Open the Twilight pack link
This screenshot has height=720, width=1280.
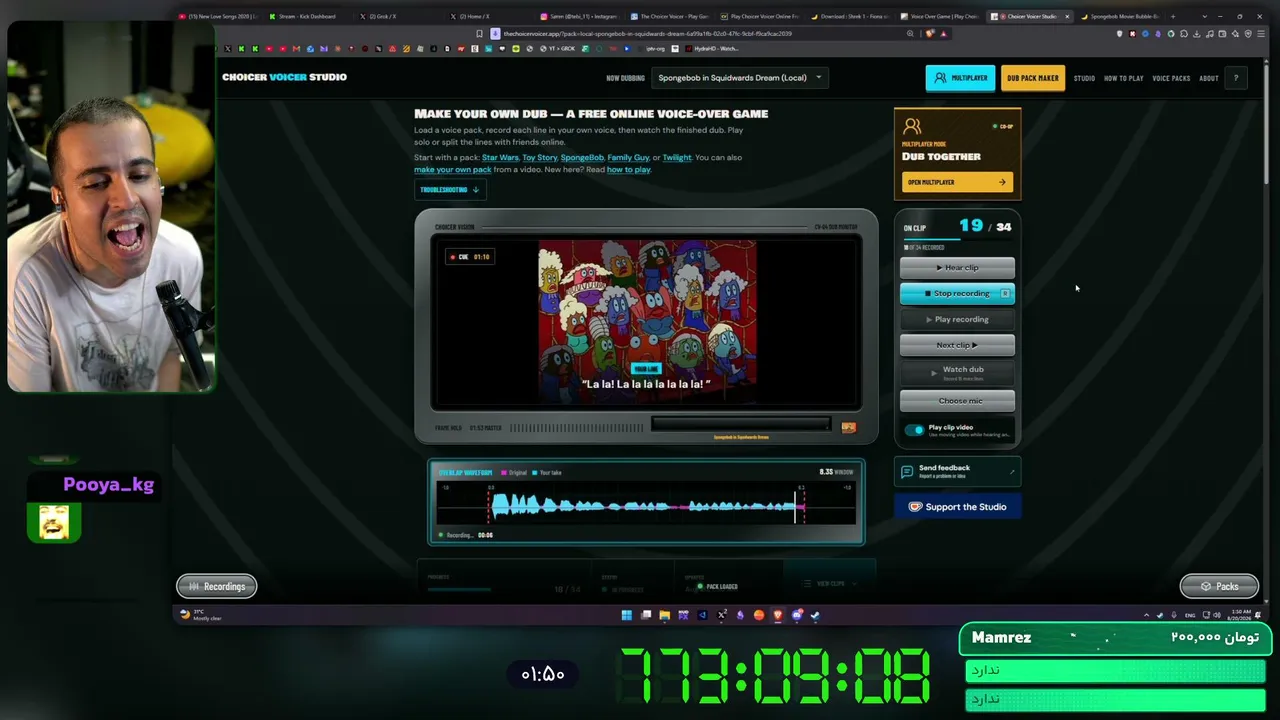676,157
